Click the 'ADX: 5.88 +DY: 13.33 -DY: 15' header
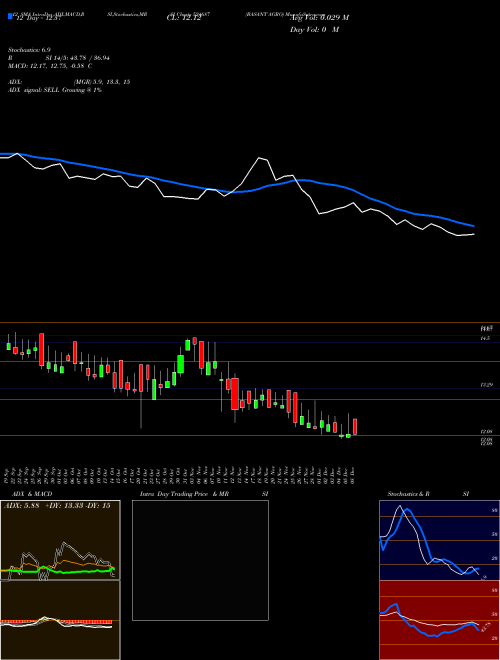 57,506
